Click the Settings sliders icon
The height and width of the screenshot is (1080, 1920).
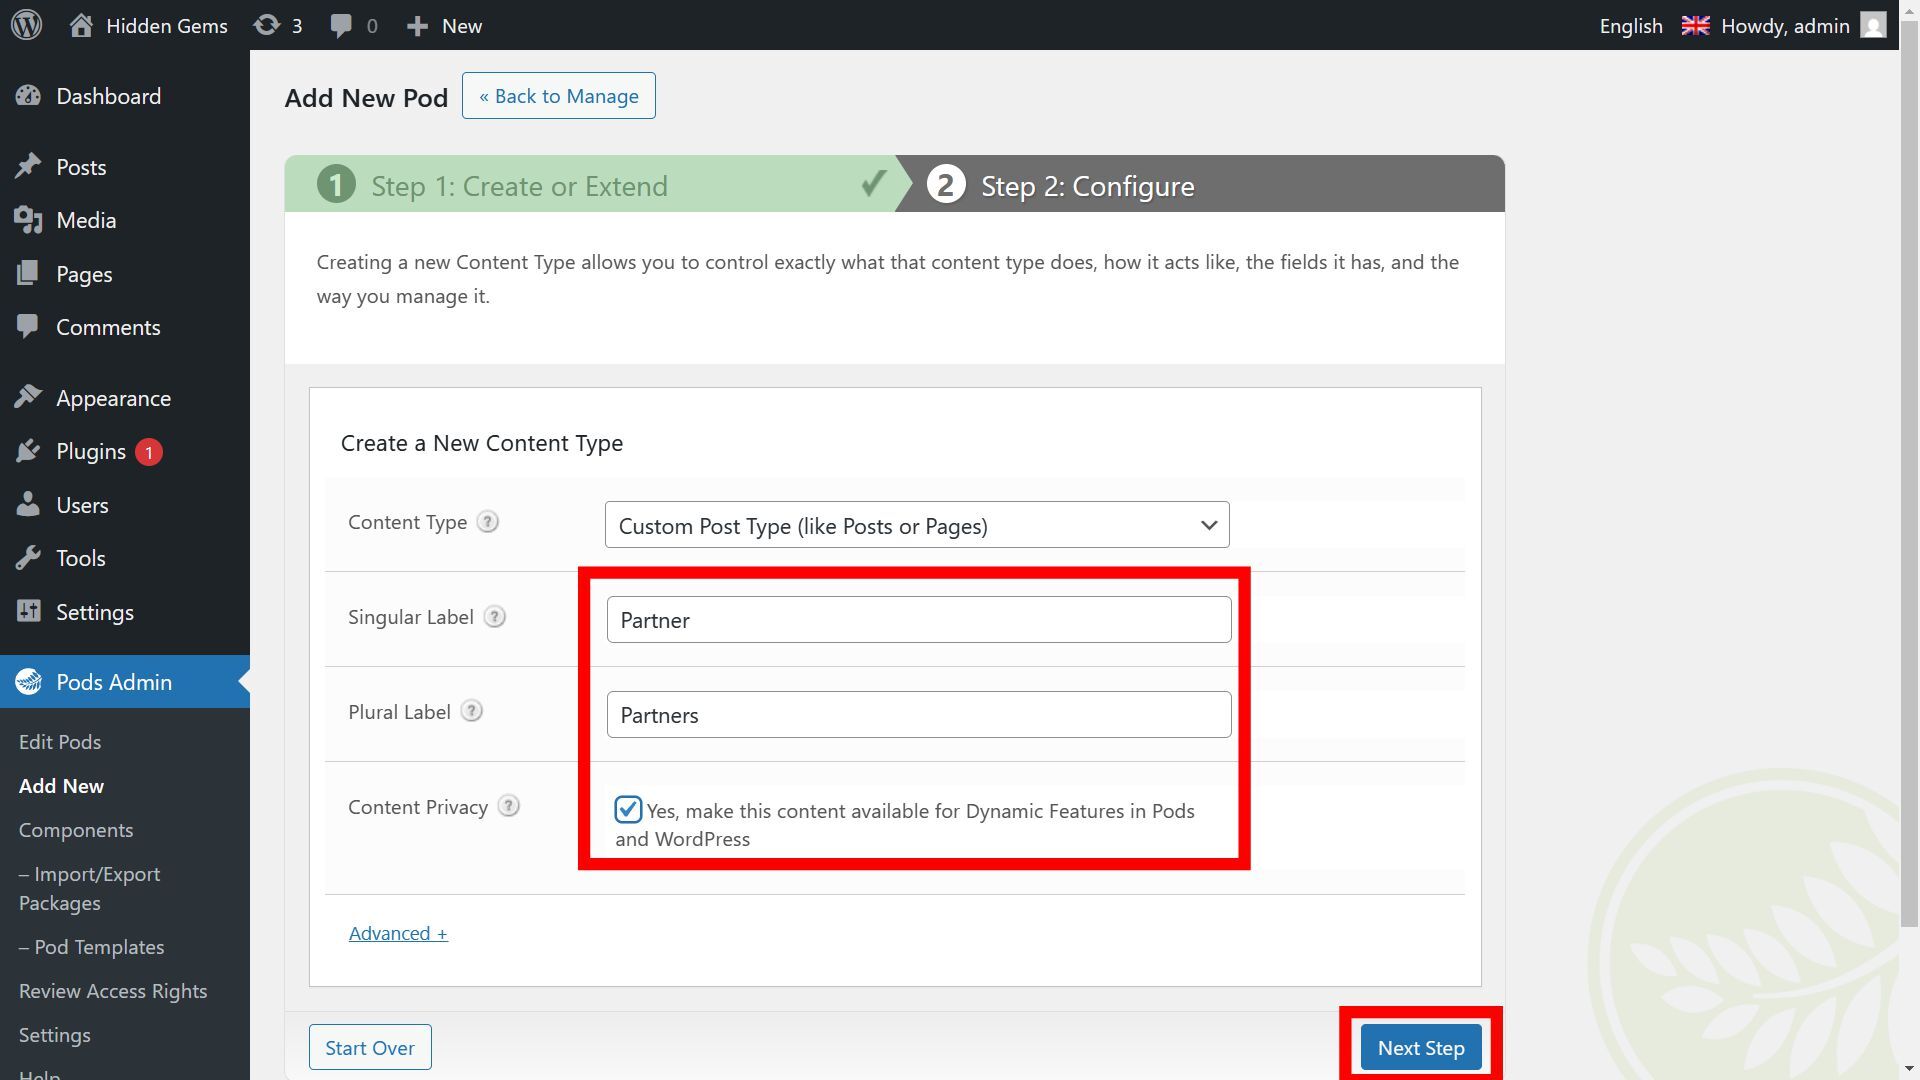pos(28,612)
